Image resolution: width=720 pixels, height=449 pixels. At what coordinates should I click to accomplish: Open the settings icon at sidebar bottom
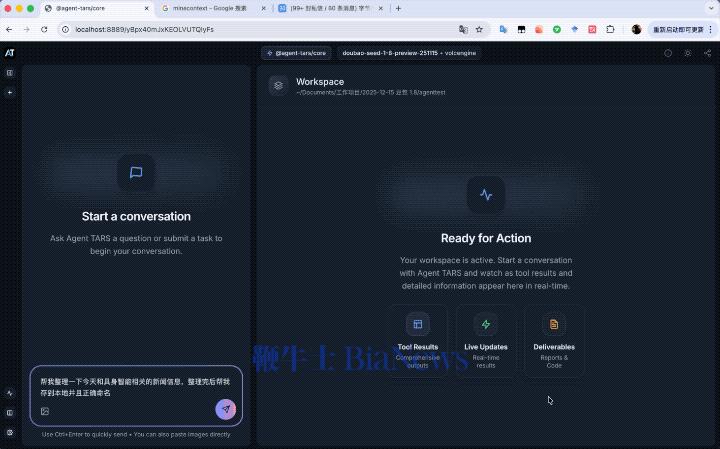[x=10, y=432]
